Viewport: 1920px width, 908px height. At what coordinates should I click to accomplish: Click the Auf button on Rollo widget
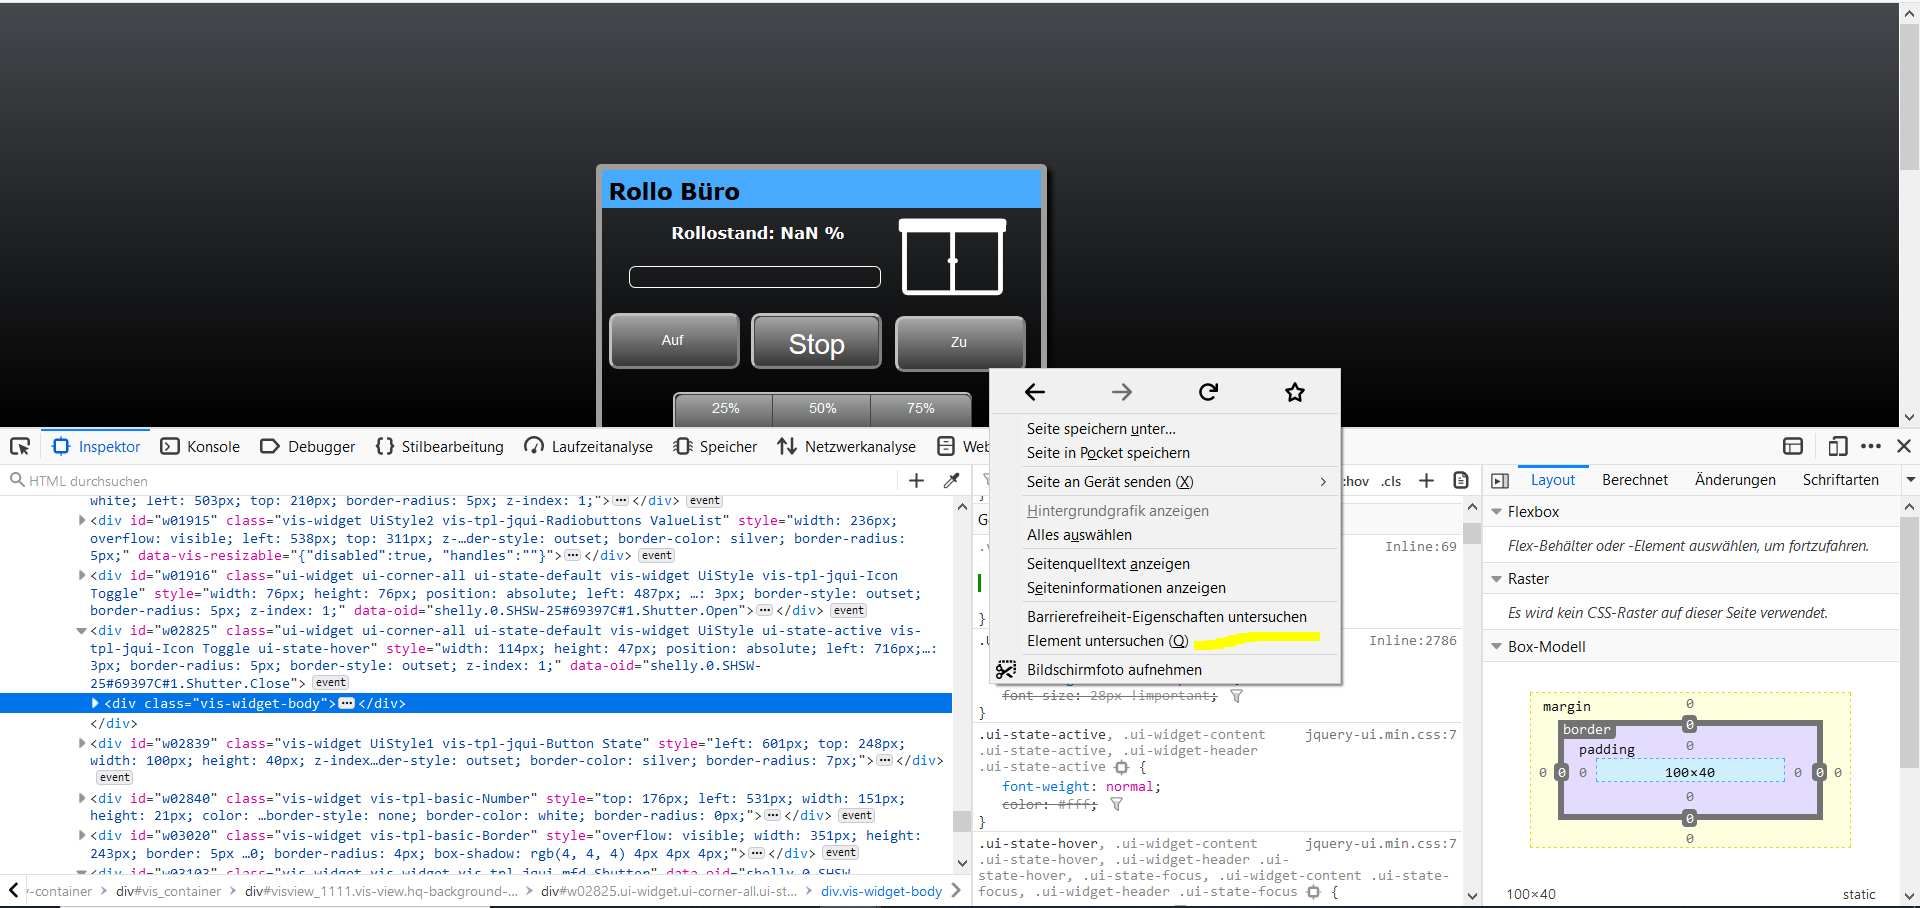pos(673,341)
